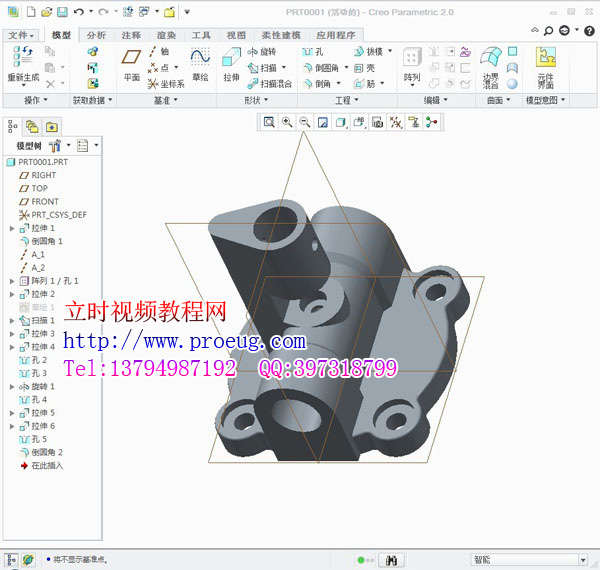Select the Revolve (旋转) tool
600x570 pixels.
pos(262,52)
